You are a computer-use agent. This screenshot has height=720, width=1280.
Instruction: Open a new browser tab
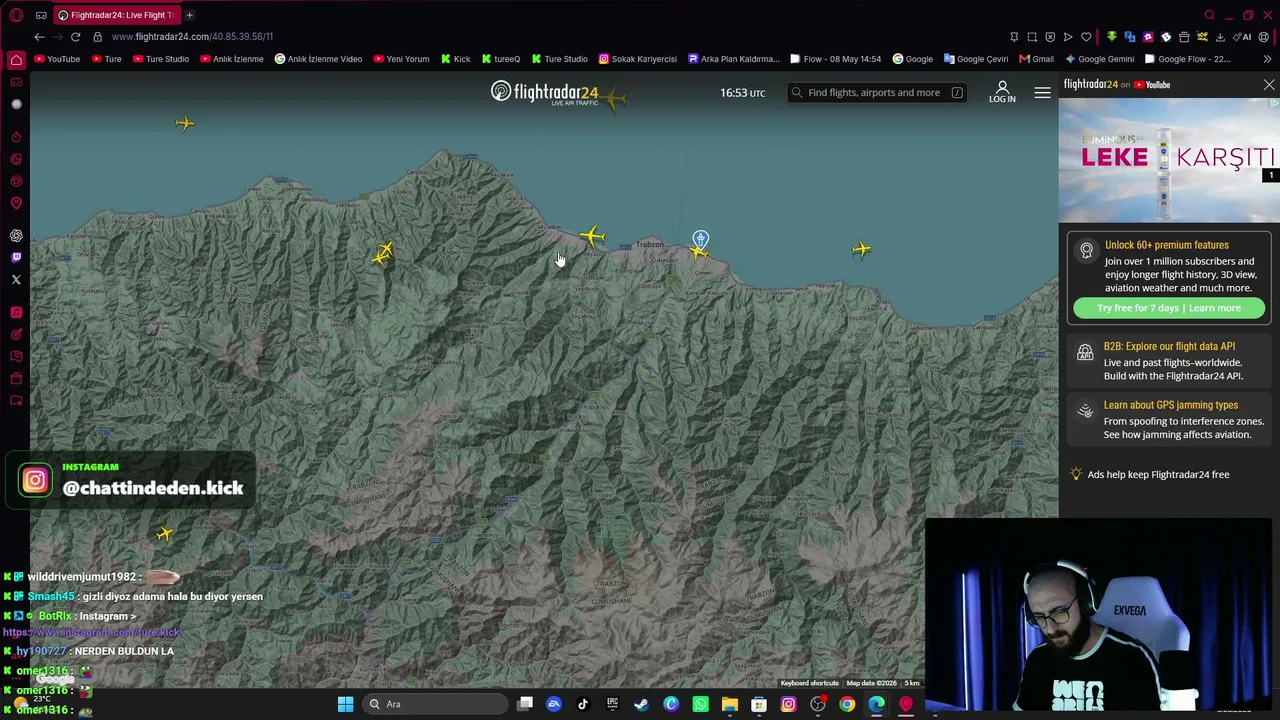(x=189, y=15)
